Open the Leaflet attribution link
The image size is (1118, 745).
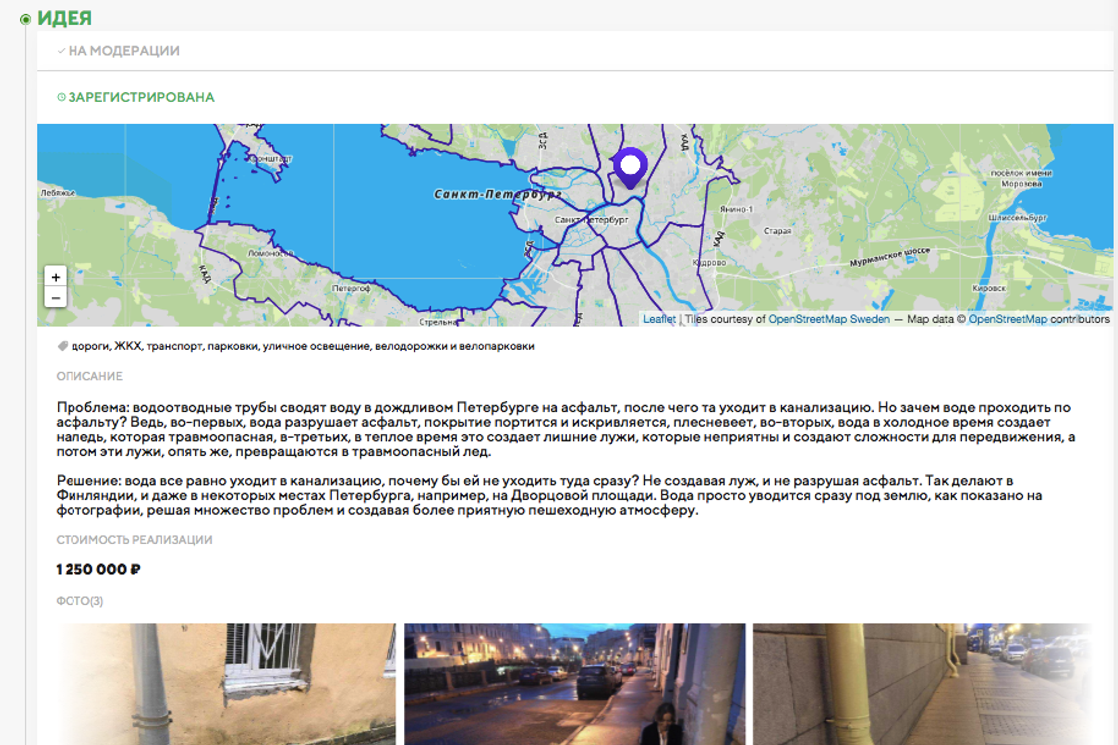659,320
